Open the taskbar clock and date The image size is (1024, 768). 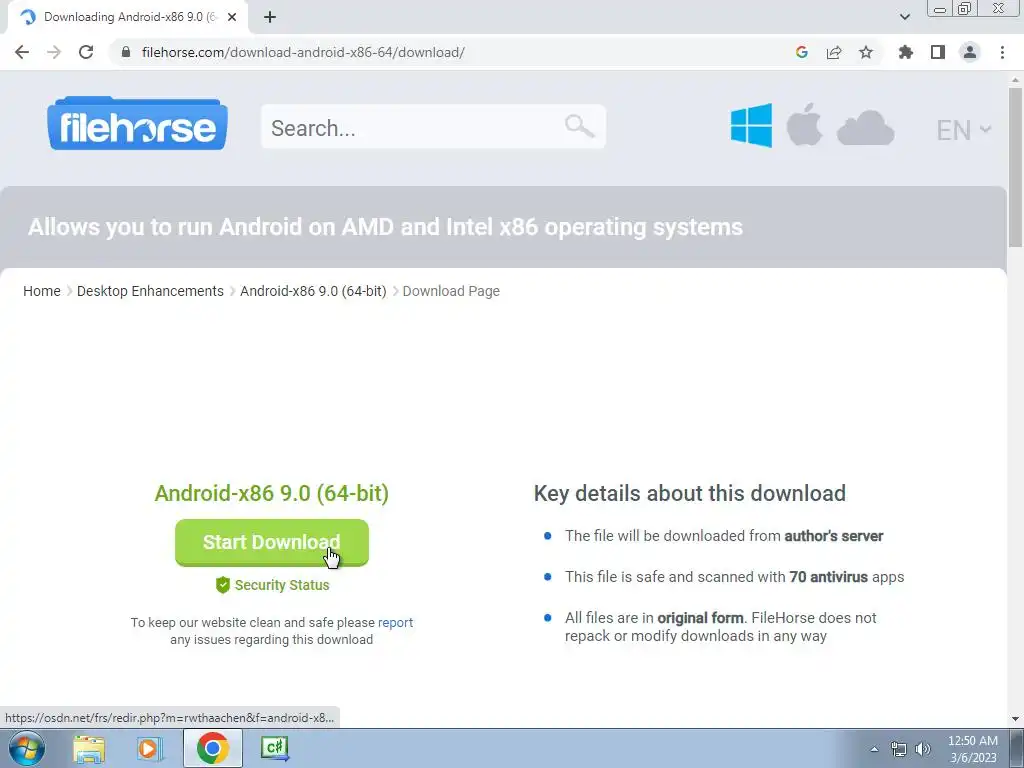tap(972, 749)
